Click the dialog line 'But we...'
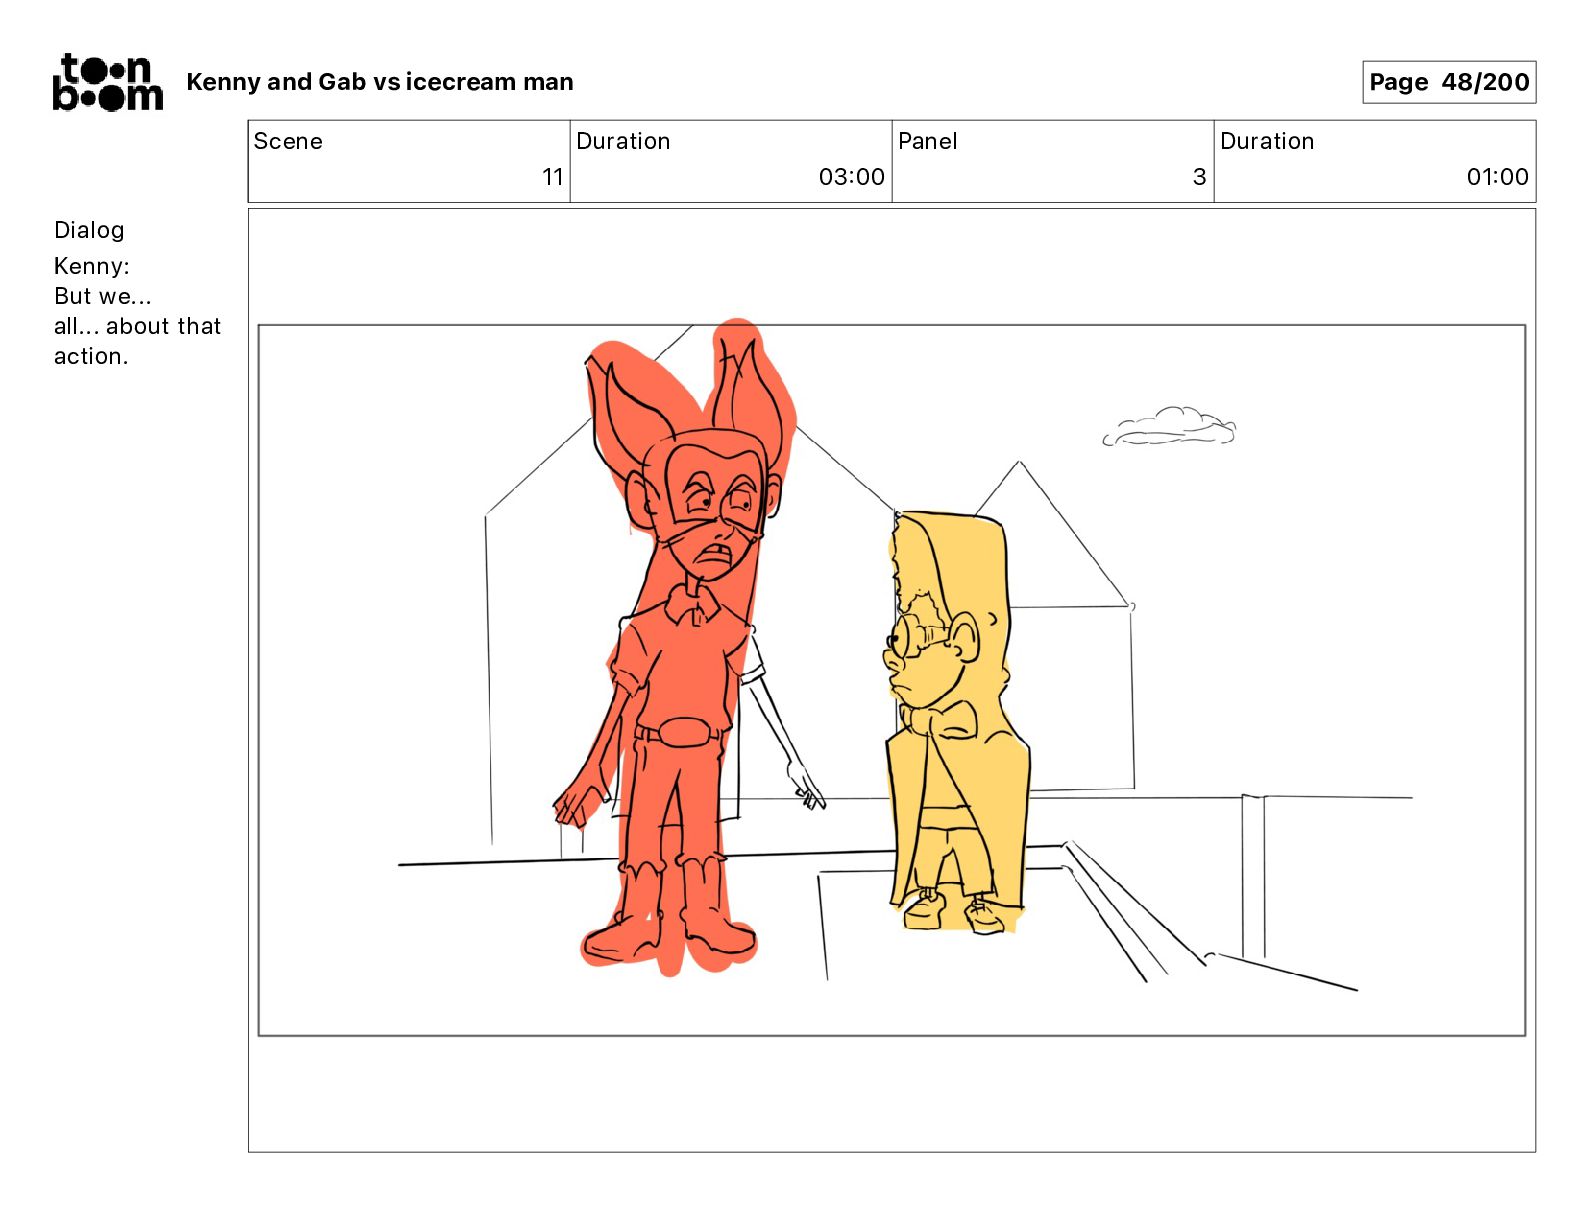The height and width of the screenshot is (1224, 1584). tap(103, 296)
